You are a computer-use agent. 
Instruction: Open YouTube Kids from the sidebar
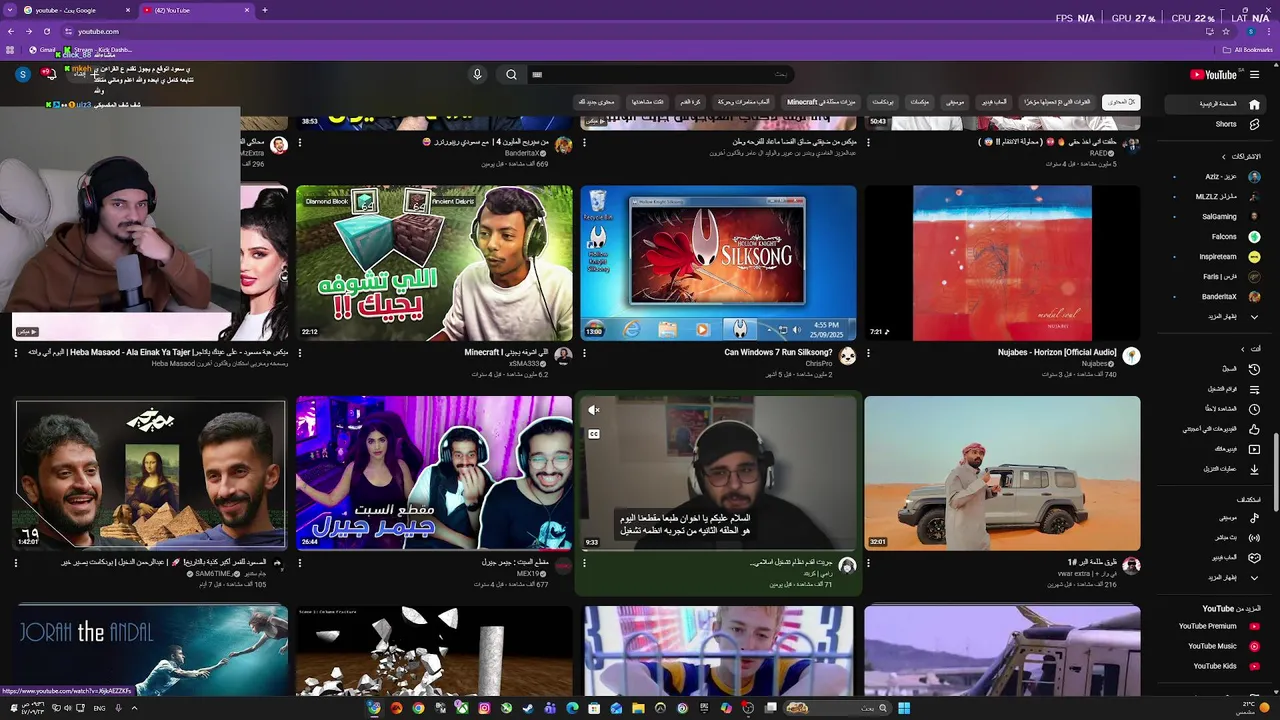1216,666
